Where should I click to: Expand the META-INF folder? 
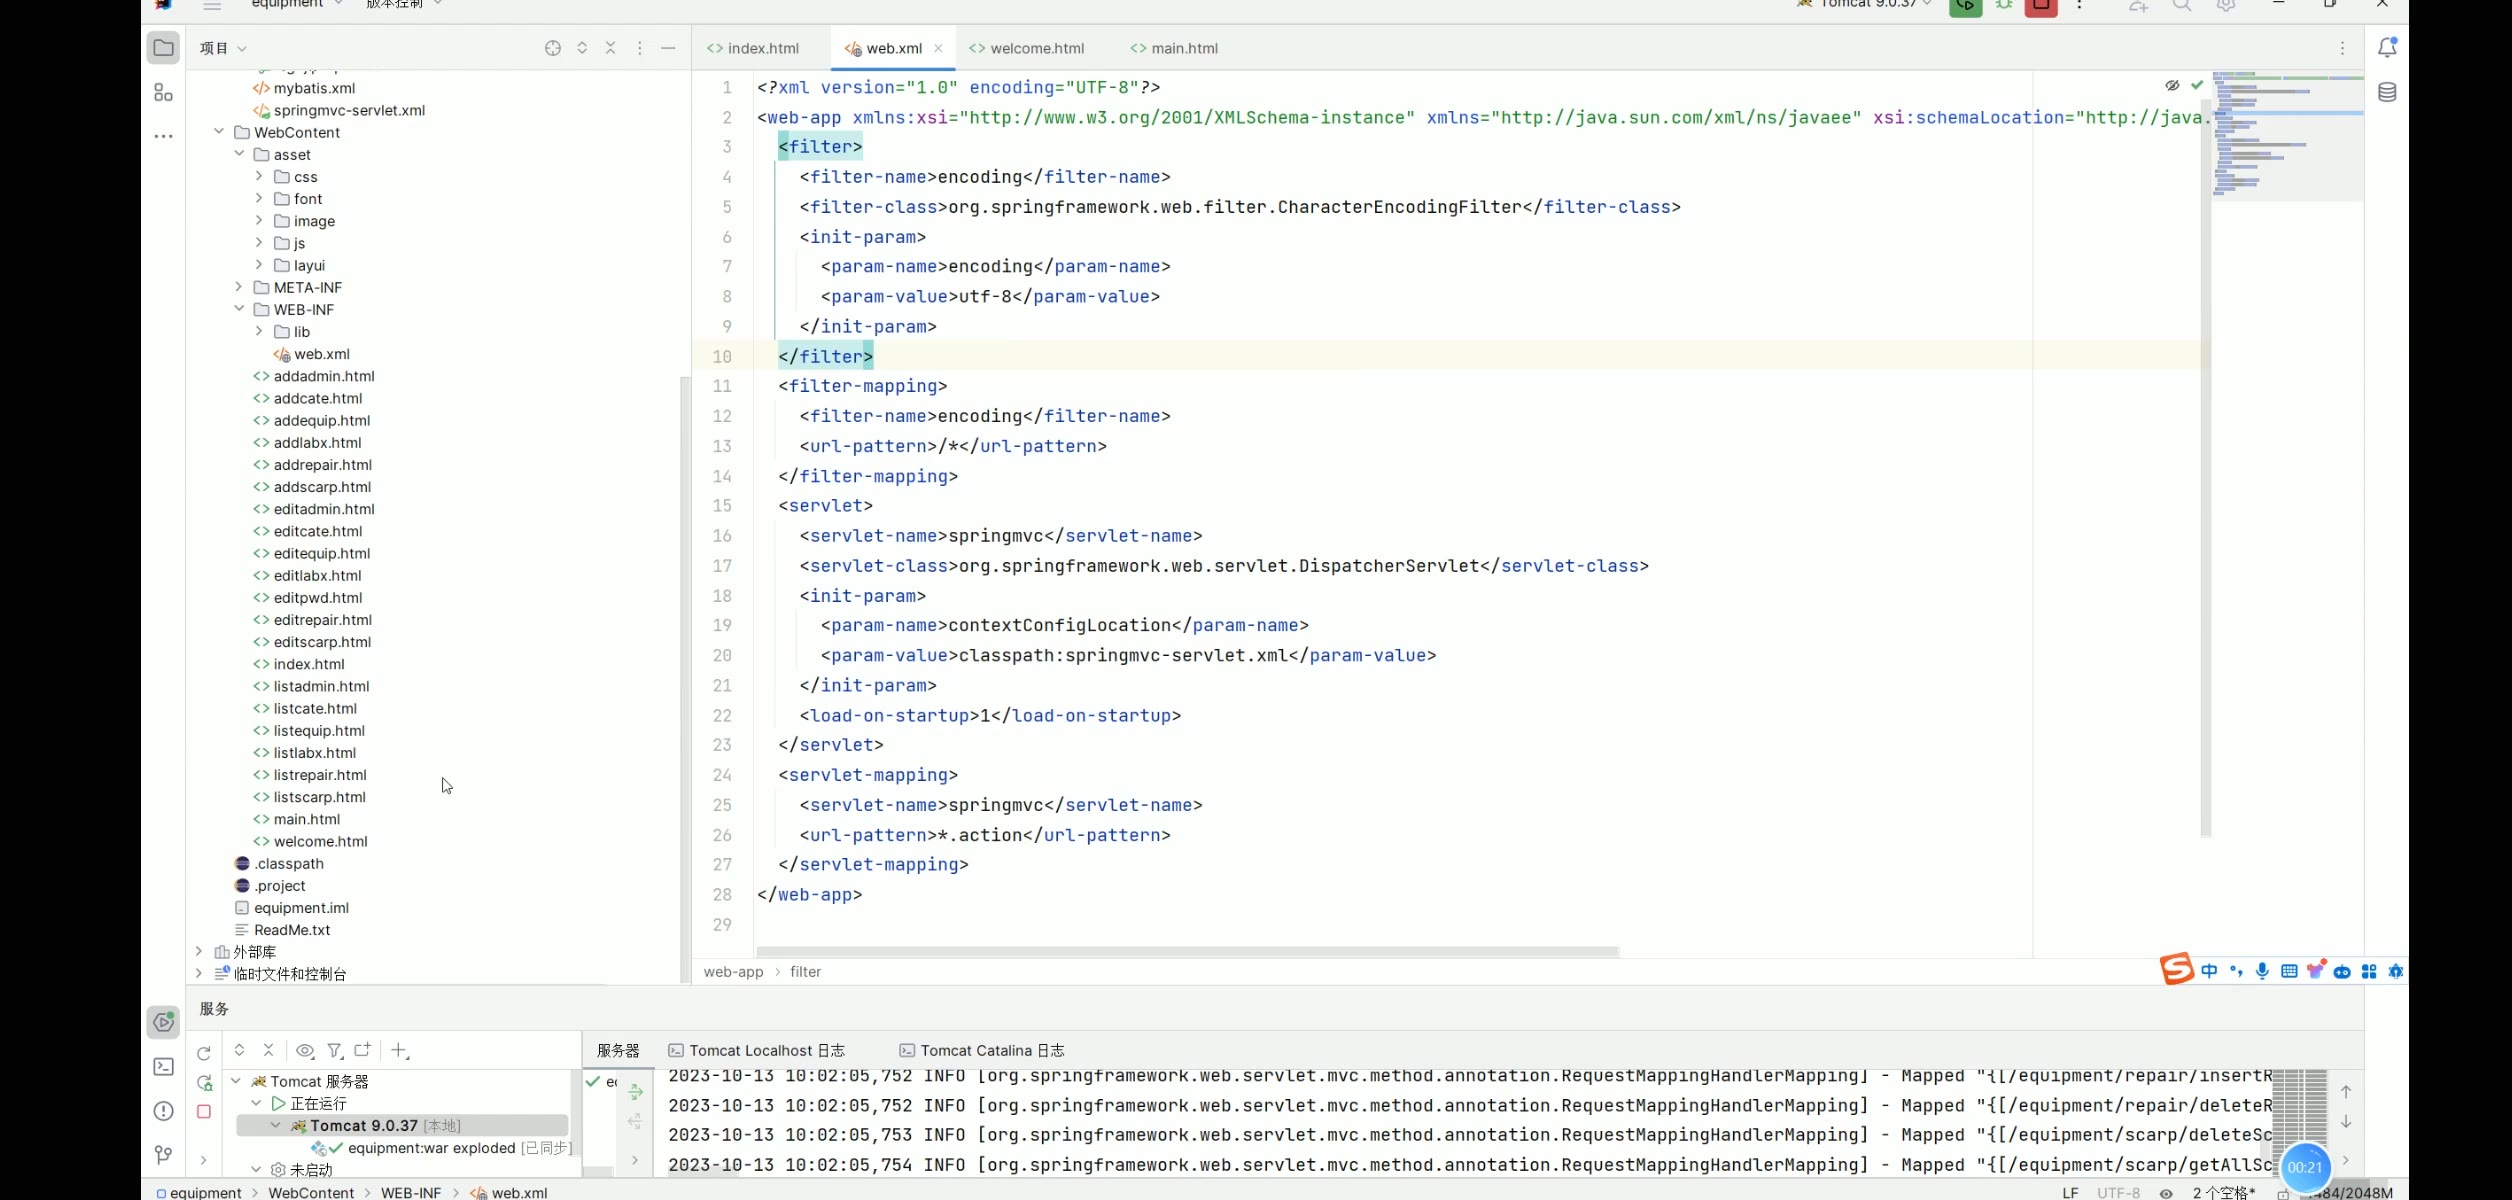(239, 287)
